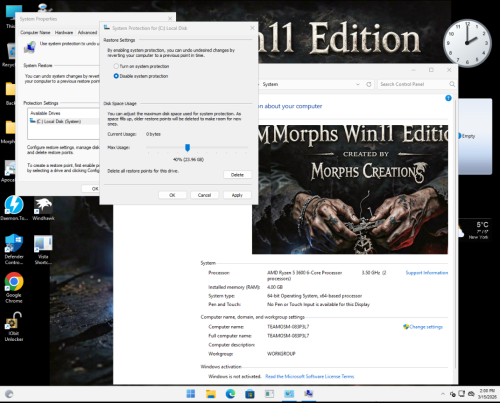Click the help icon in Control Panel
The width and height of the screenshot is (500, 403).
[x=448, y=98]
